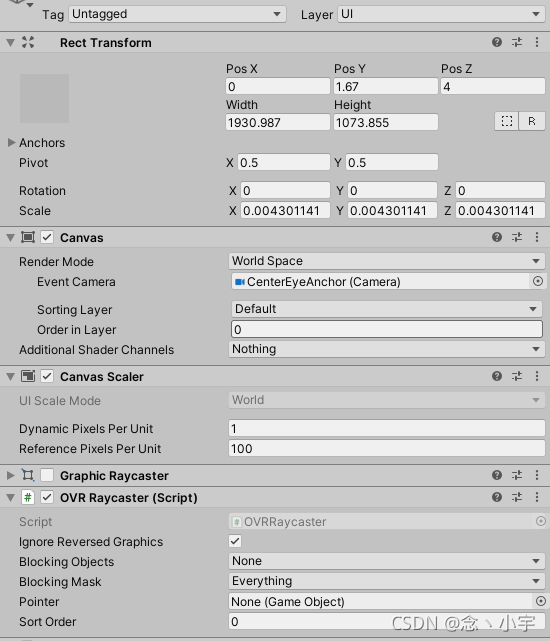
Task: Click the Graphic Raycaster component icon
Action: [x=28, y=475]
